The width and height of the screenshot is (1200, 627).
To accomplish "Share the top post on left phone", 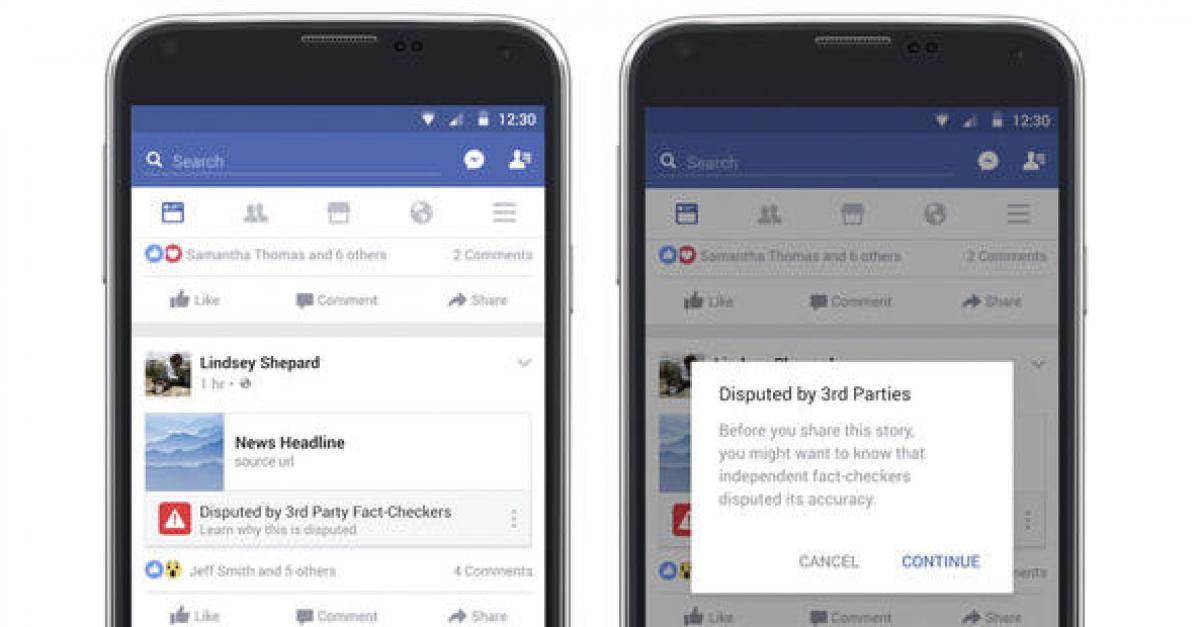I will click(x=478, y=300).
